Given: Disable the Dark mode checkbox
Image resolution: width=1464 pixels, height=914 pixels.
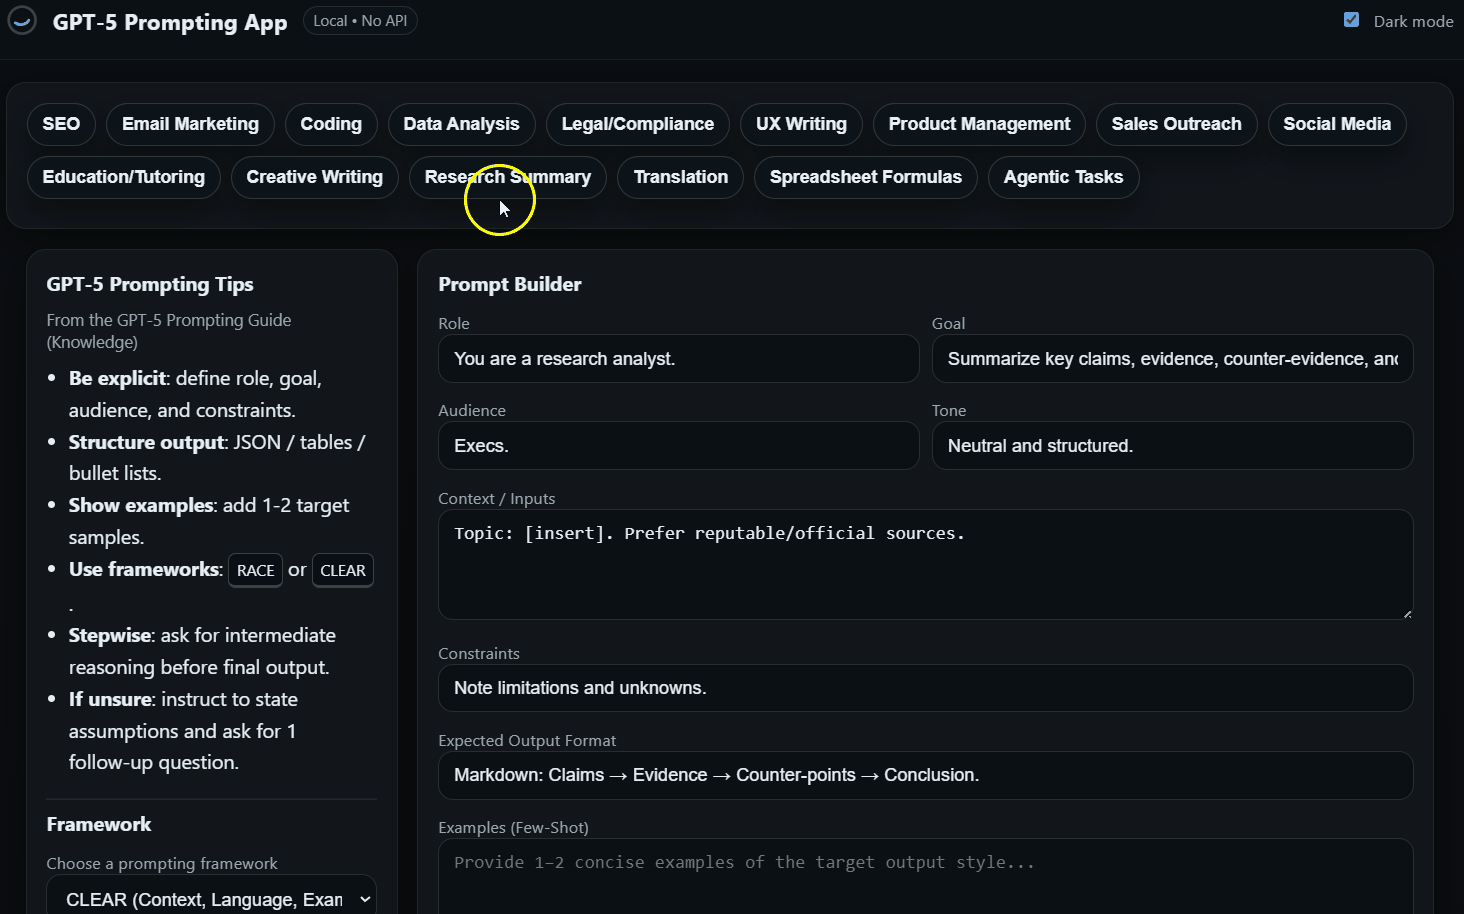Looking at the screenshot, I should tap(1351, 20).
